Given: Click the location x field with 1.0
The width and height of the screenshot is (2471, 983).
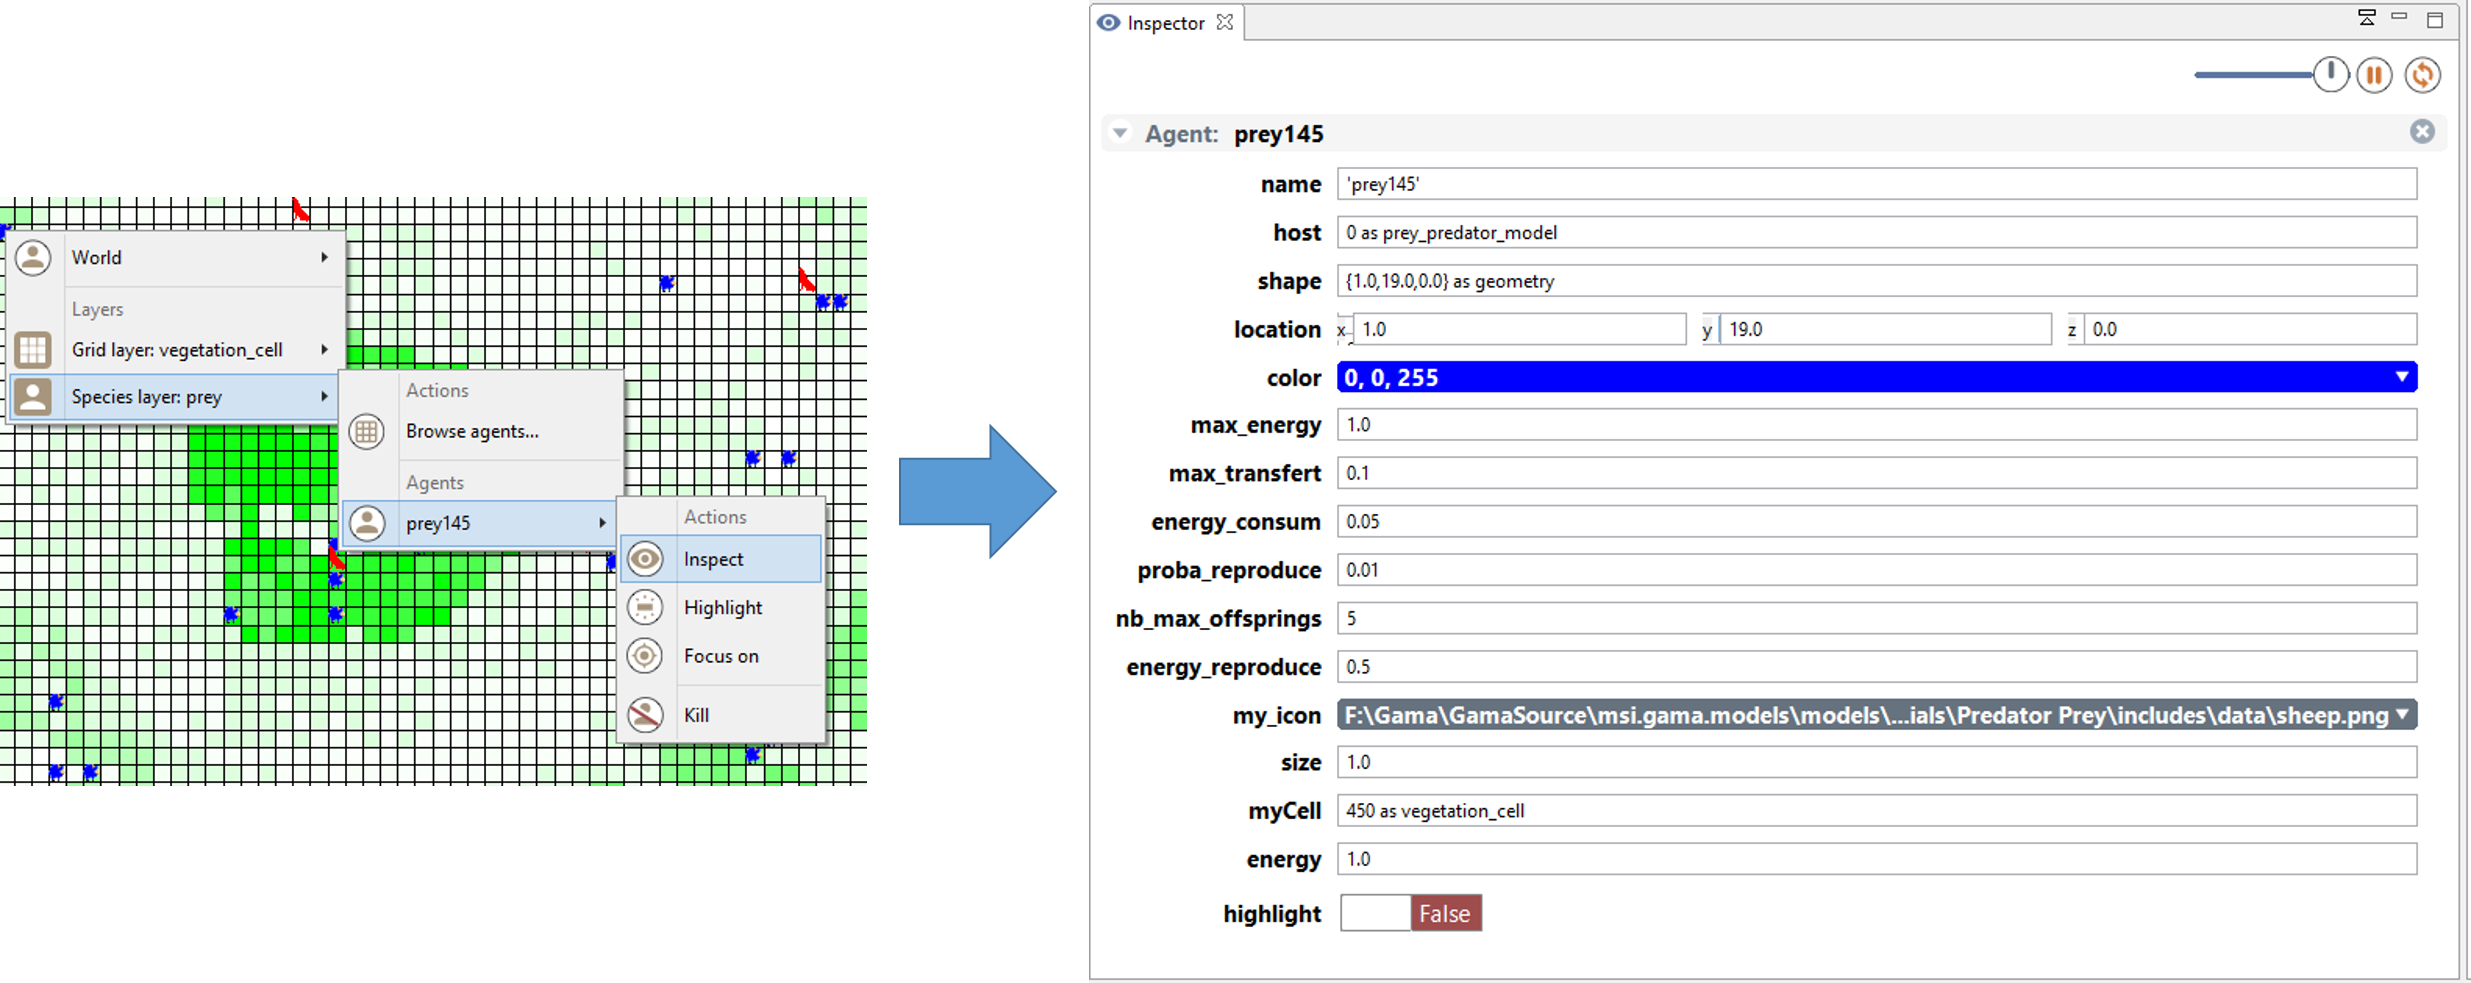Looking at the screenshot, I should 1520,329.
